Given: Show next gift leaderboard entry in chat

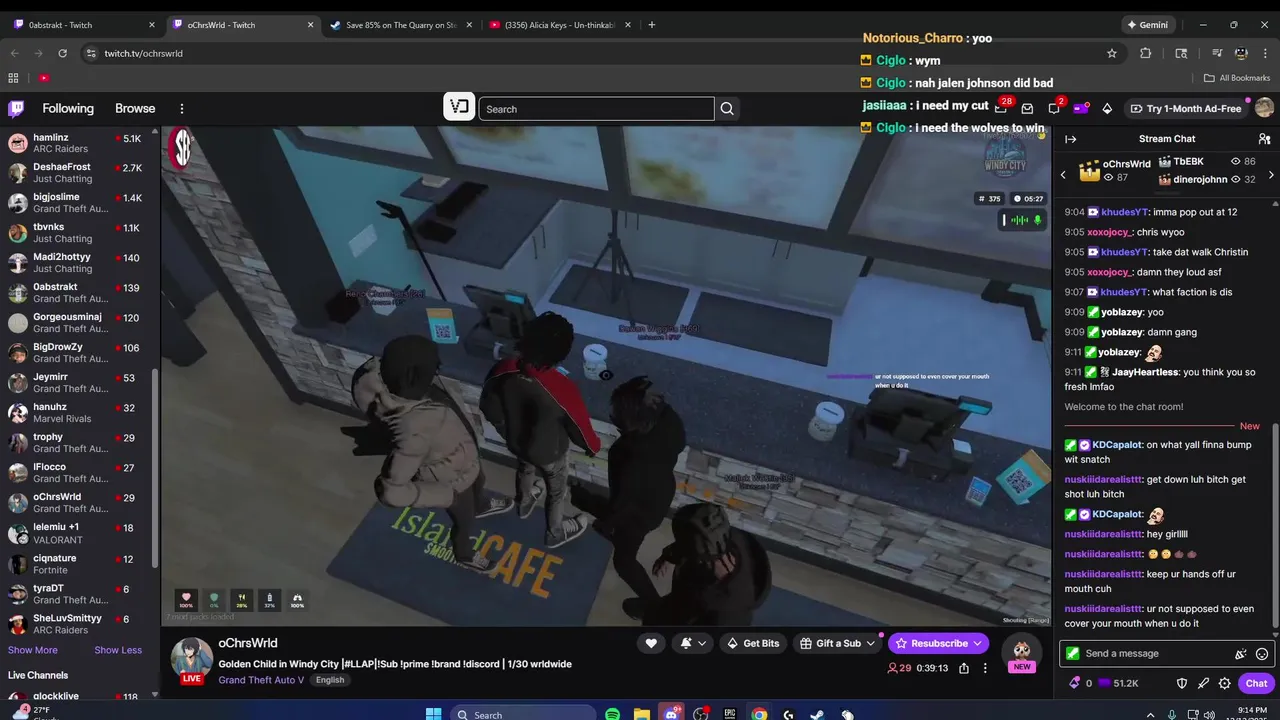Looking at the screenshot, I should click(1271, 175).
